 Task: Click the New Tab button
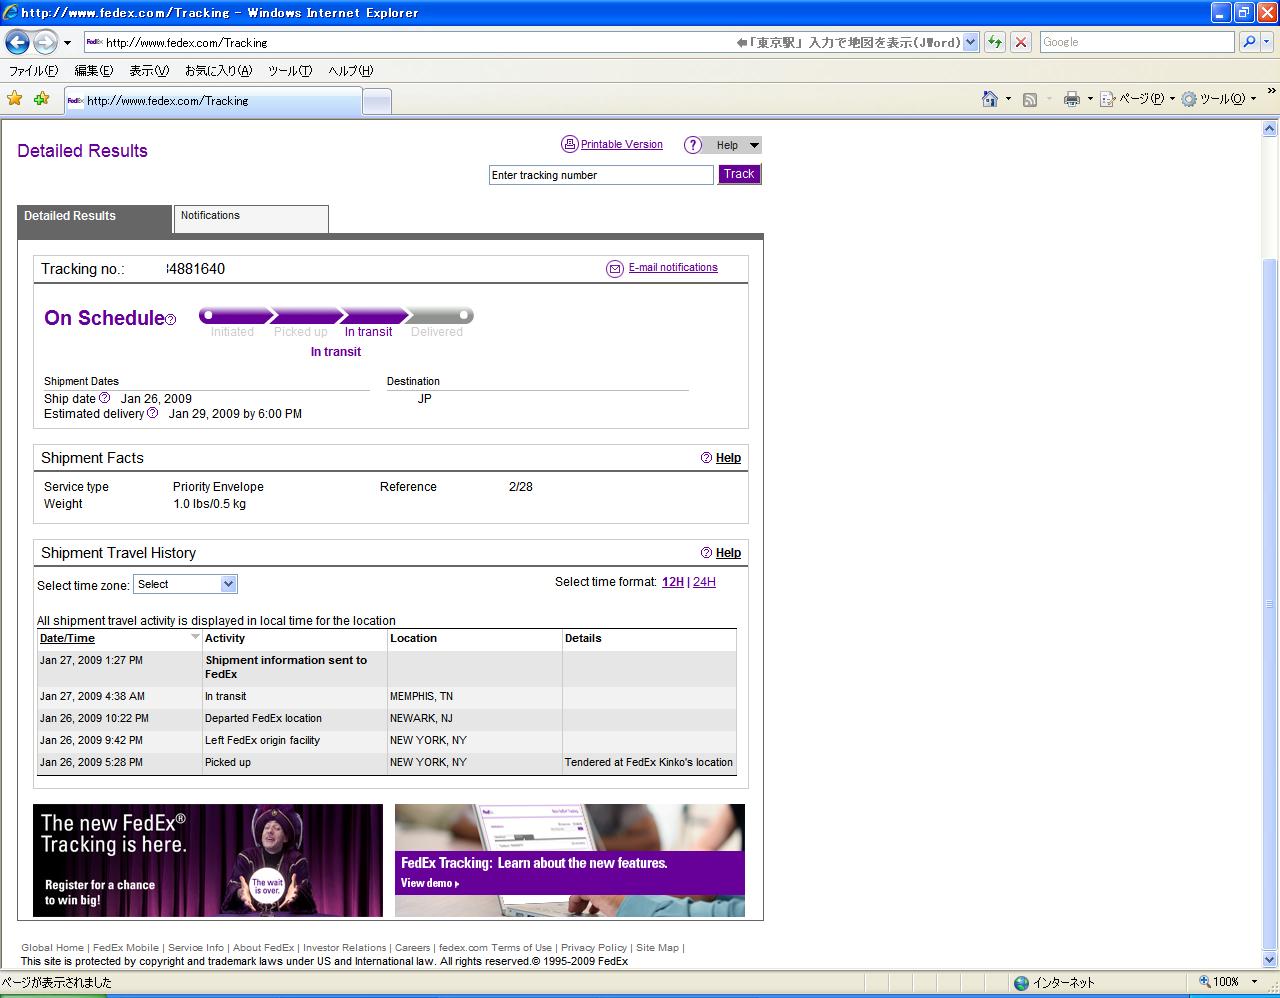[377, 101]
